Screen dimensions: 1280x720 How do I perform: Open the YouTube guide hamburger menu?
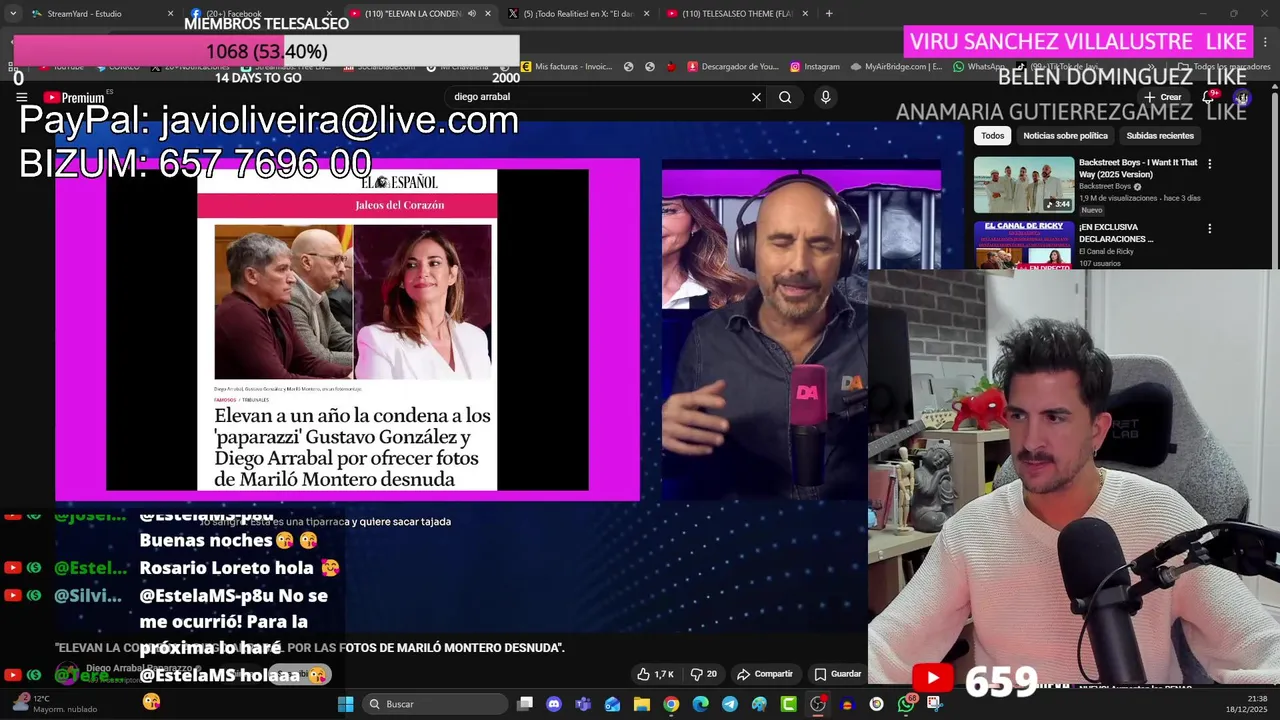(21, 97)
